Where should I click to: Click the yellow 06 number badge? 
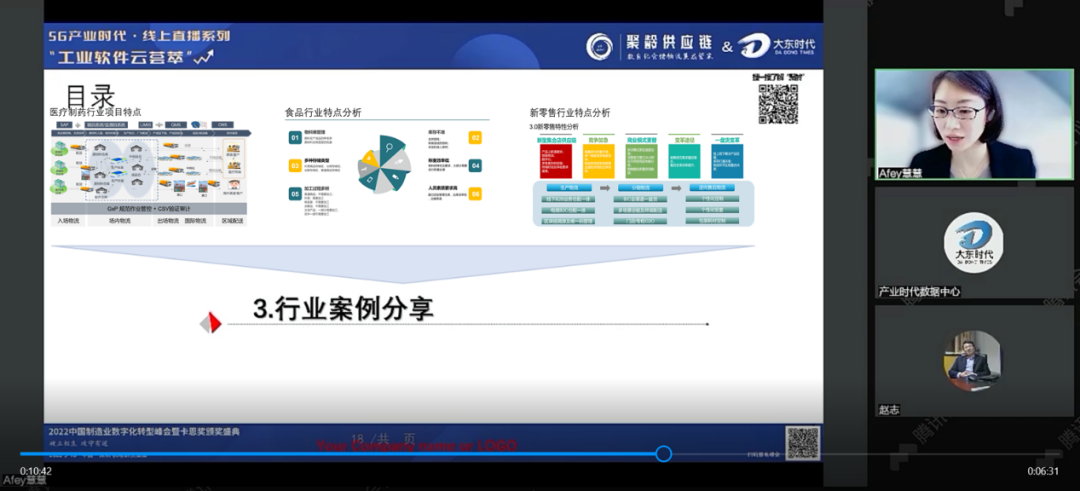(x=475, y=194)
